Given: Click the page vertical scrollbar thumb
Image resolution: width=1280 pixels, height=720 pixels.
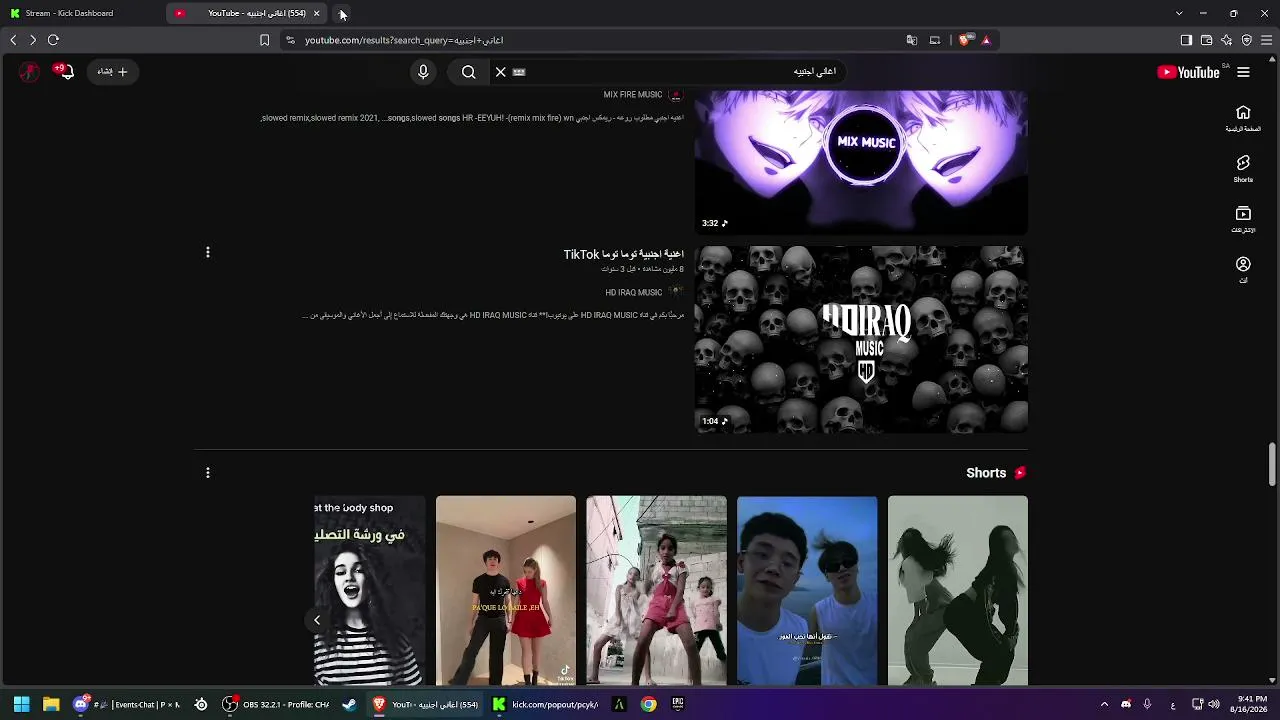Looking at the screenshot, I should click(1272, 463).
